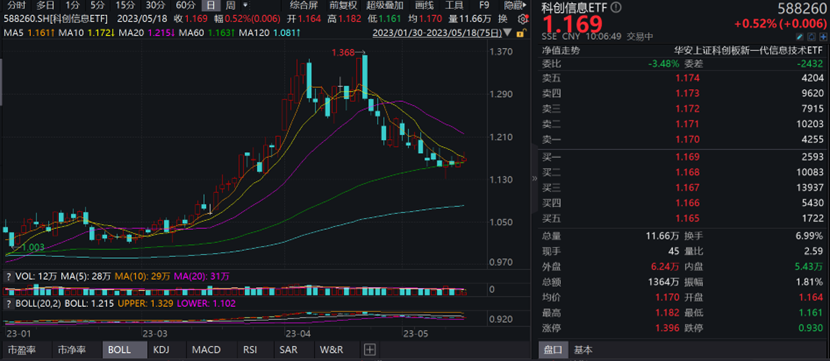Collapse side panel with double chevron
Screen dimensions: 830x361
coord(534,178)
